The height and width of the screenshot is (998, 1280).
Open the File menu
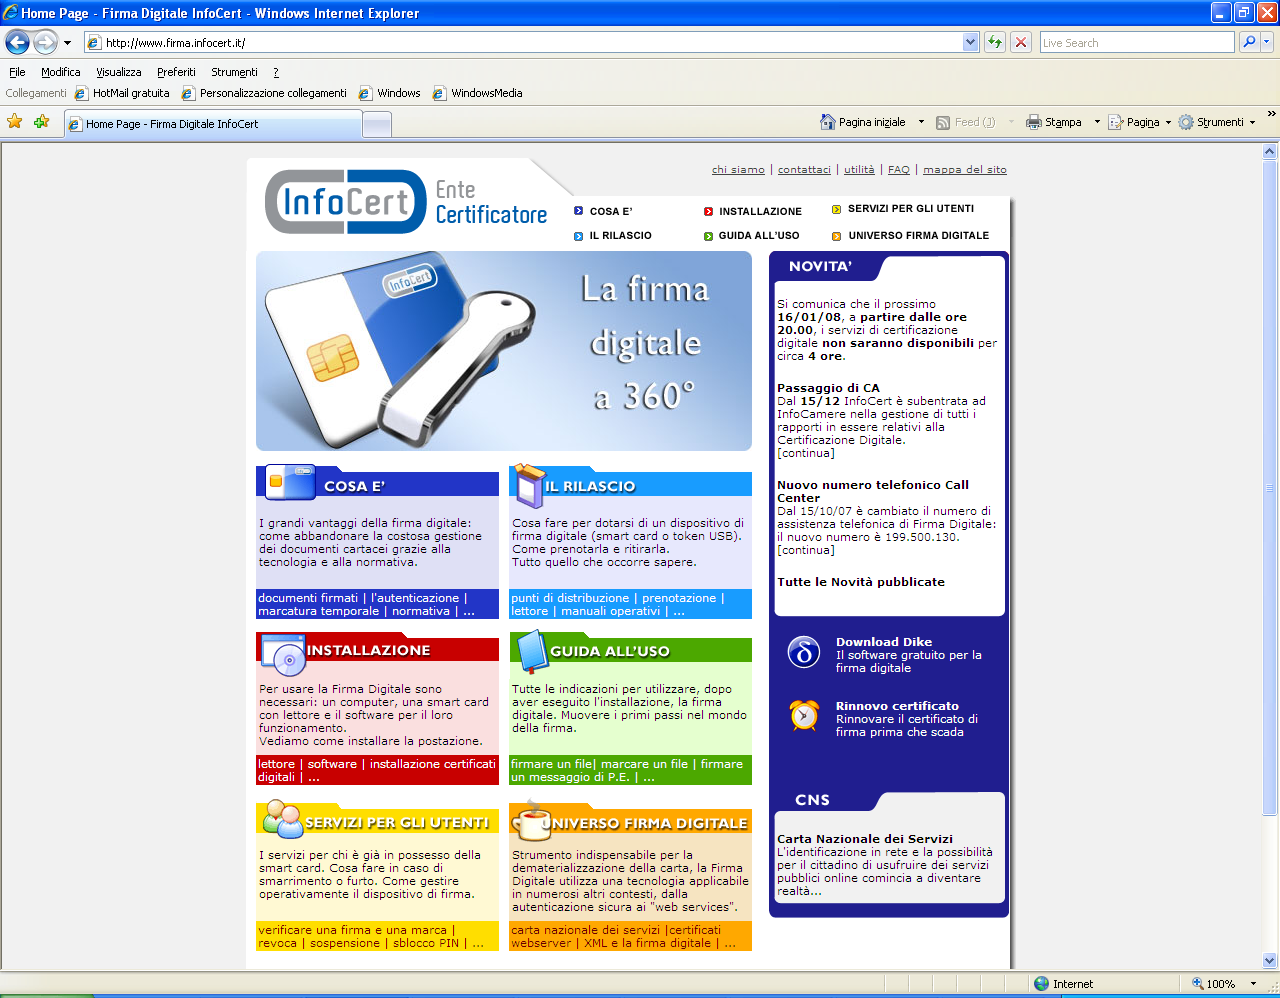[17, 72]
